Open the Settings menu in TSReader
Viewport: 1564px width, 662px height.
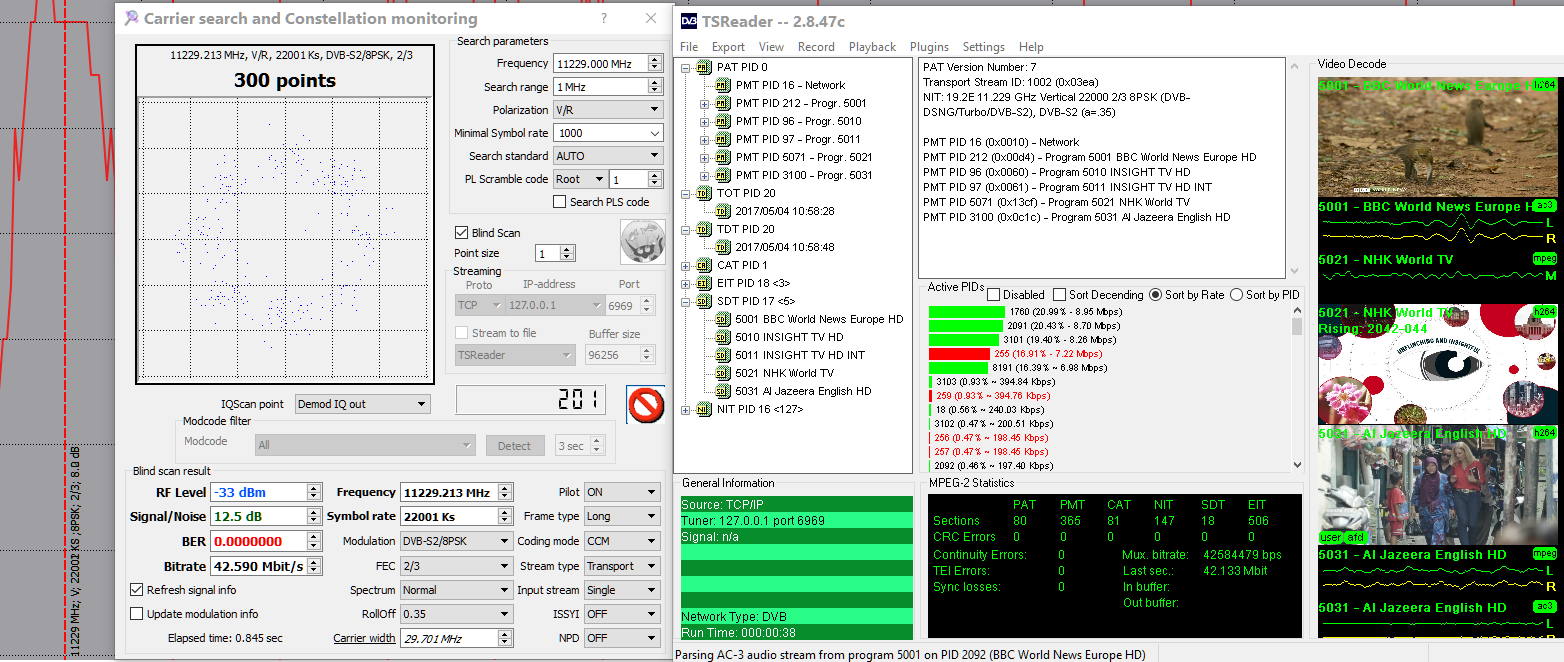click(x=983, y=47)
